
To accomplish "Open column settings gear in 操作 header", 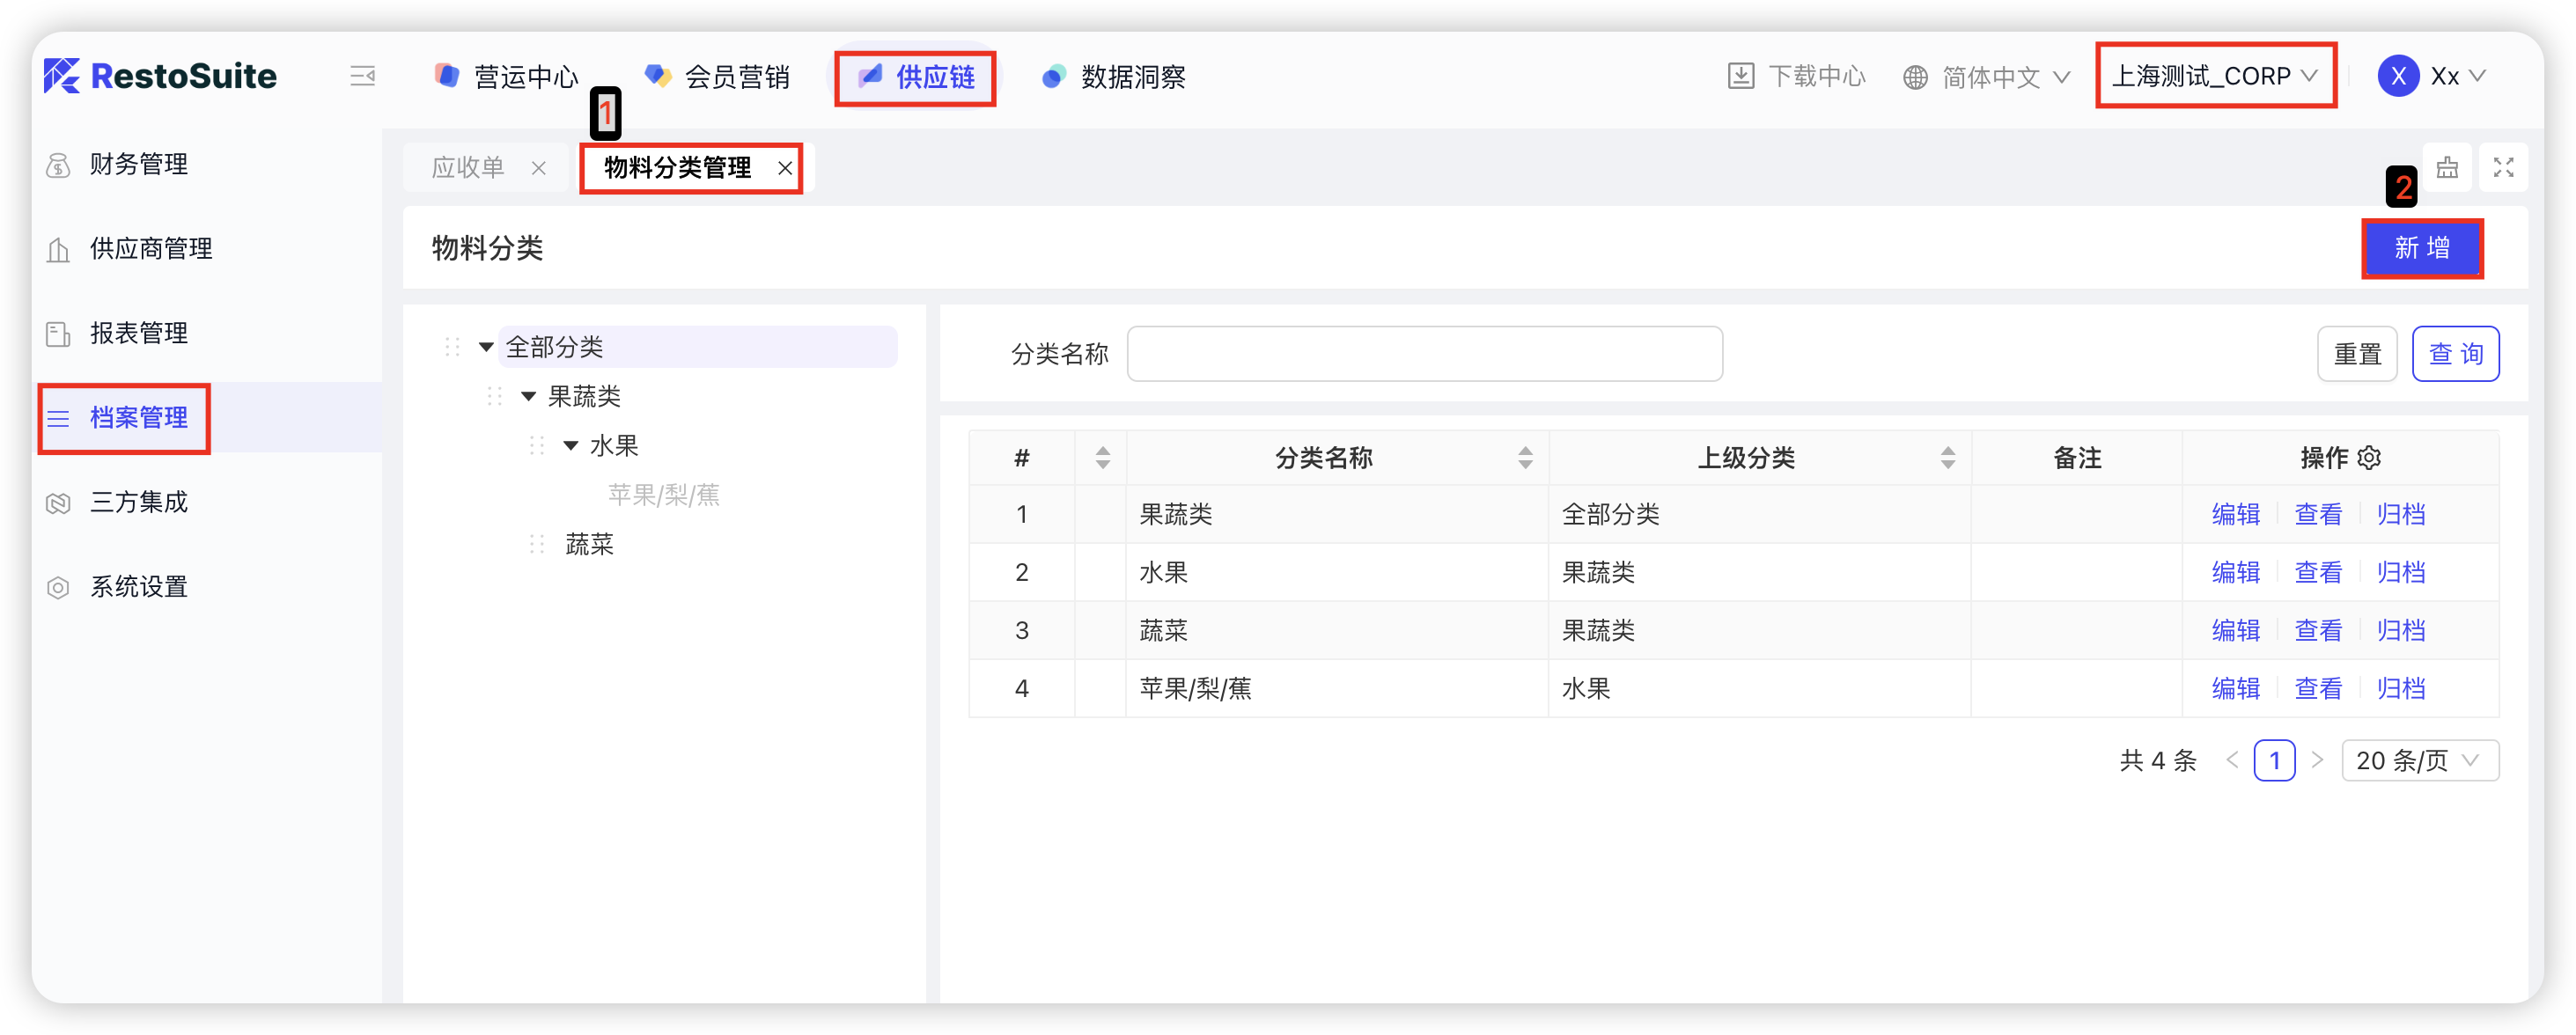I will coord(2369,458).
